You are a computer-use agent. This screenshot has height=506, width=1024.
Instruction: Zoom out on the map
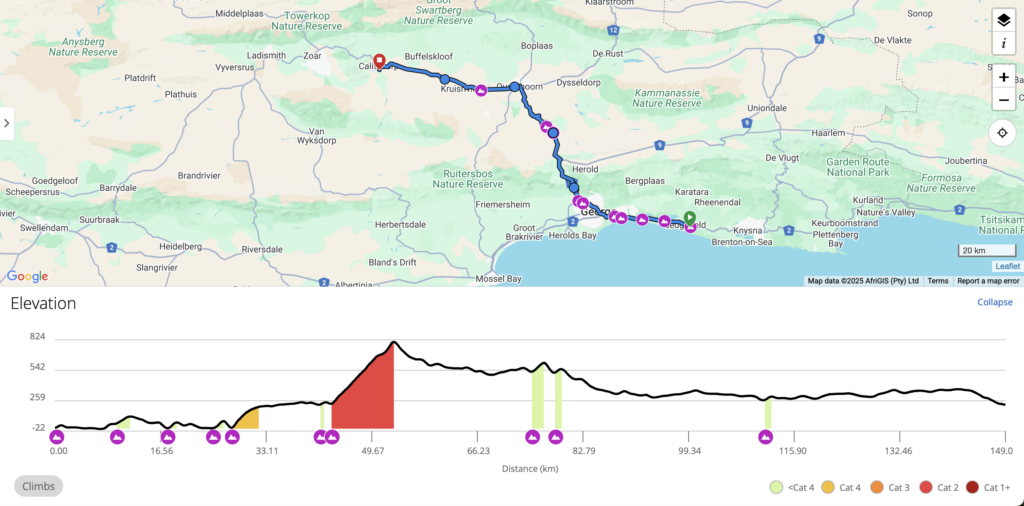tap(1003, 99)
